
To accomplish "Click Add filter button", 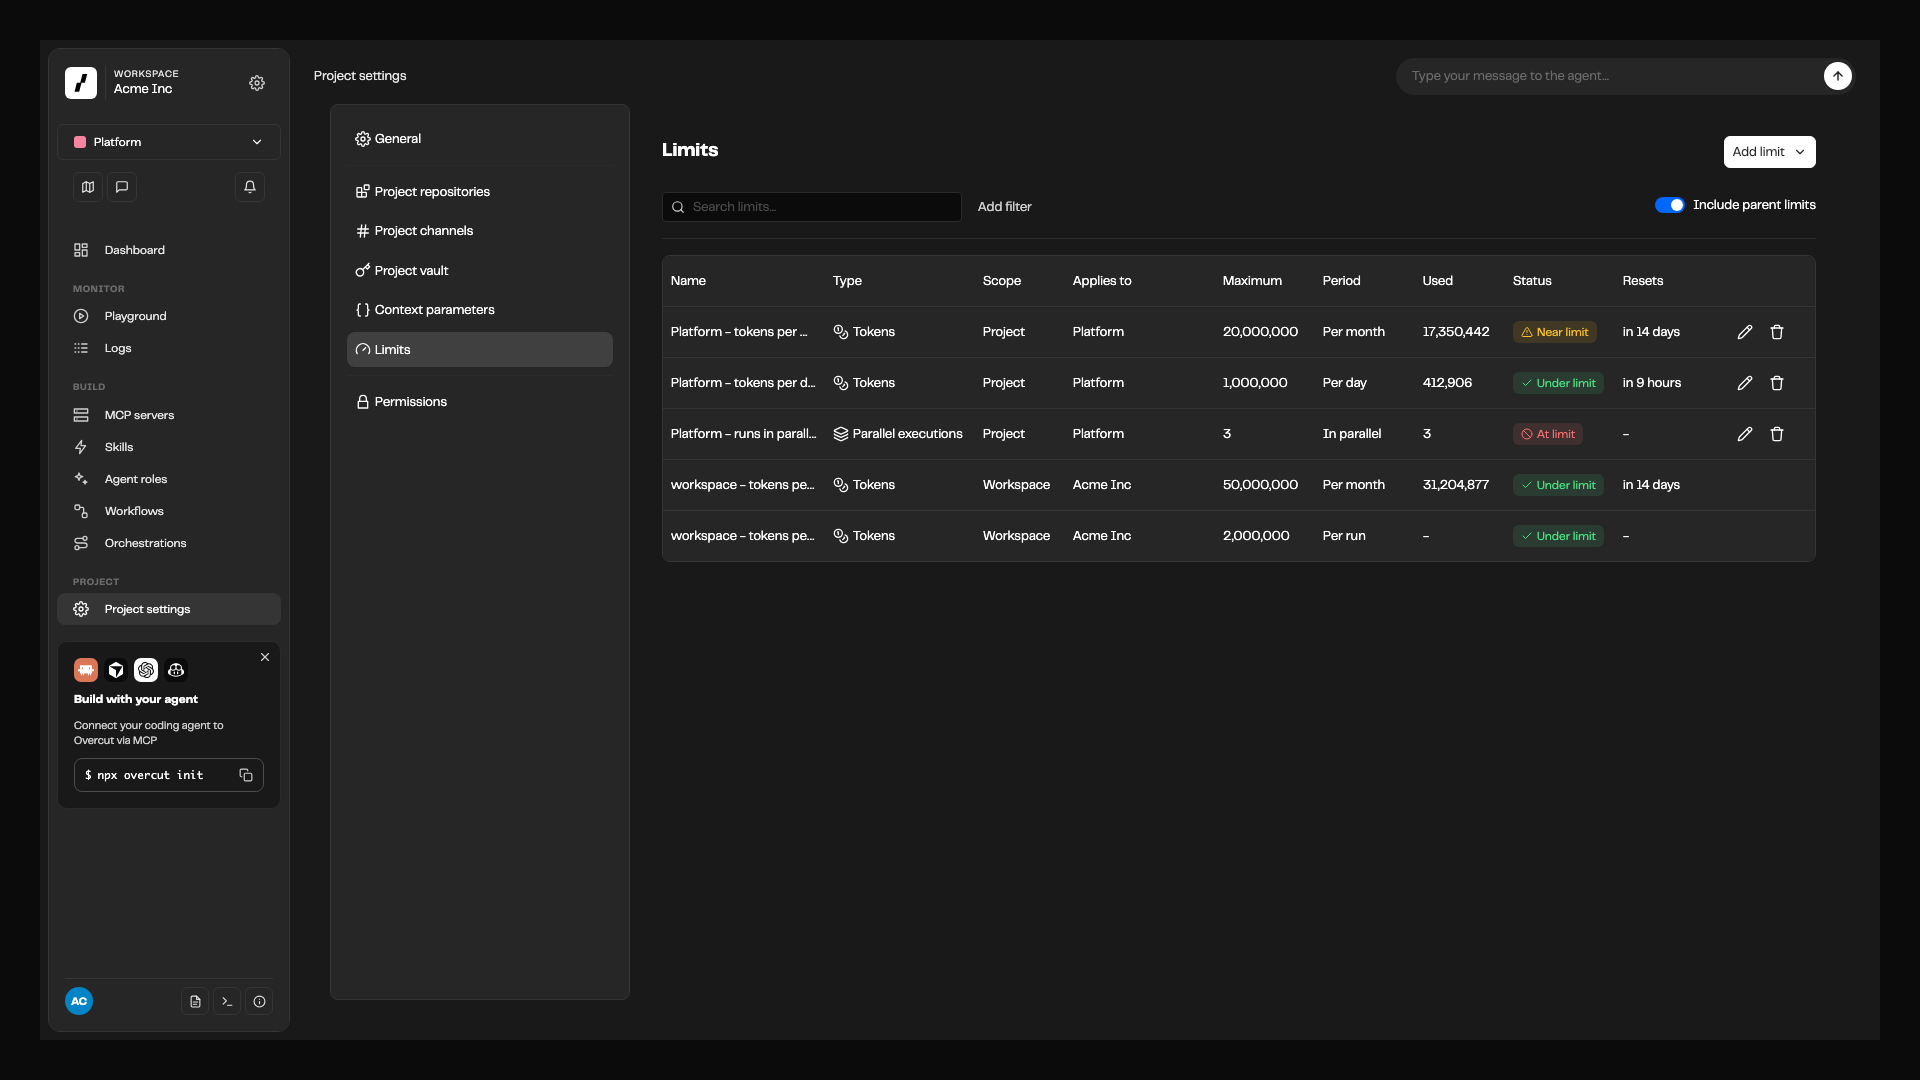I will 1004,207.
